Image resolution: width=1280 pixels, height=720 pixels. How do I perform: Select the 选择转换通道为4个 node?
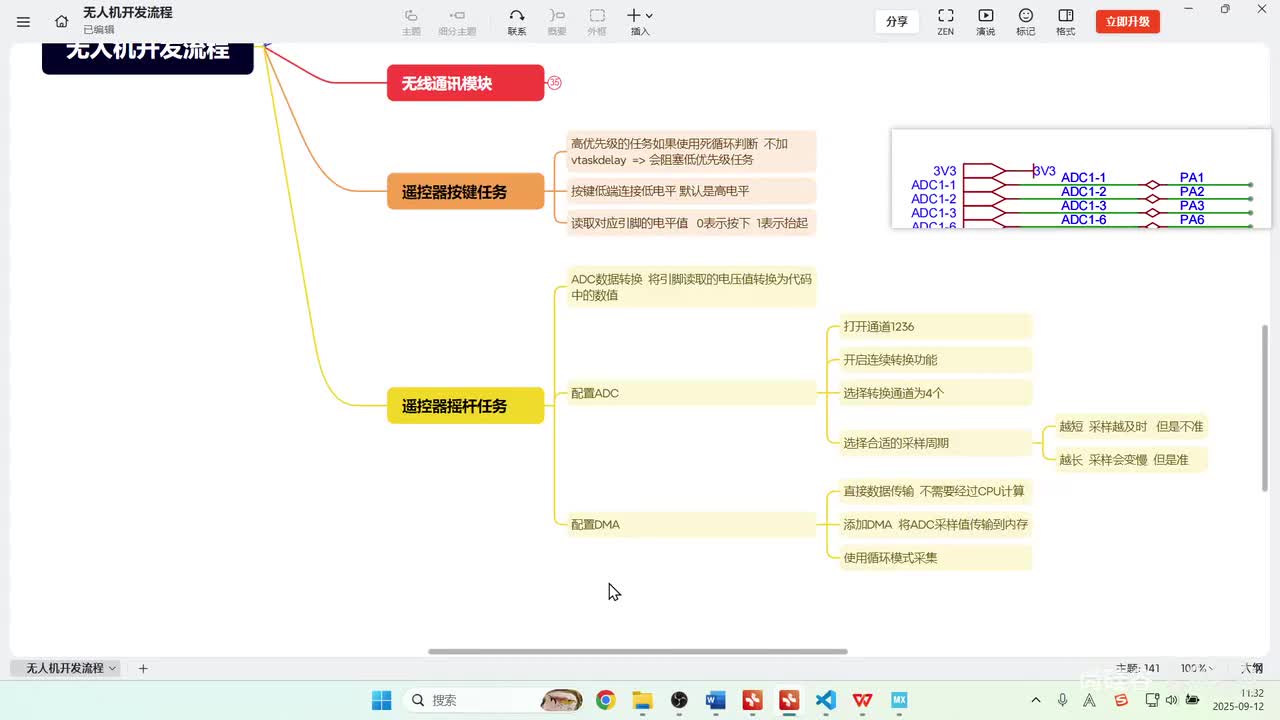pyautogui.click(x=935, y=393)
